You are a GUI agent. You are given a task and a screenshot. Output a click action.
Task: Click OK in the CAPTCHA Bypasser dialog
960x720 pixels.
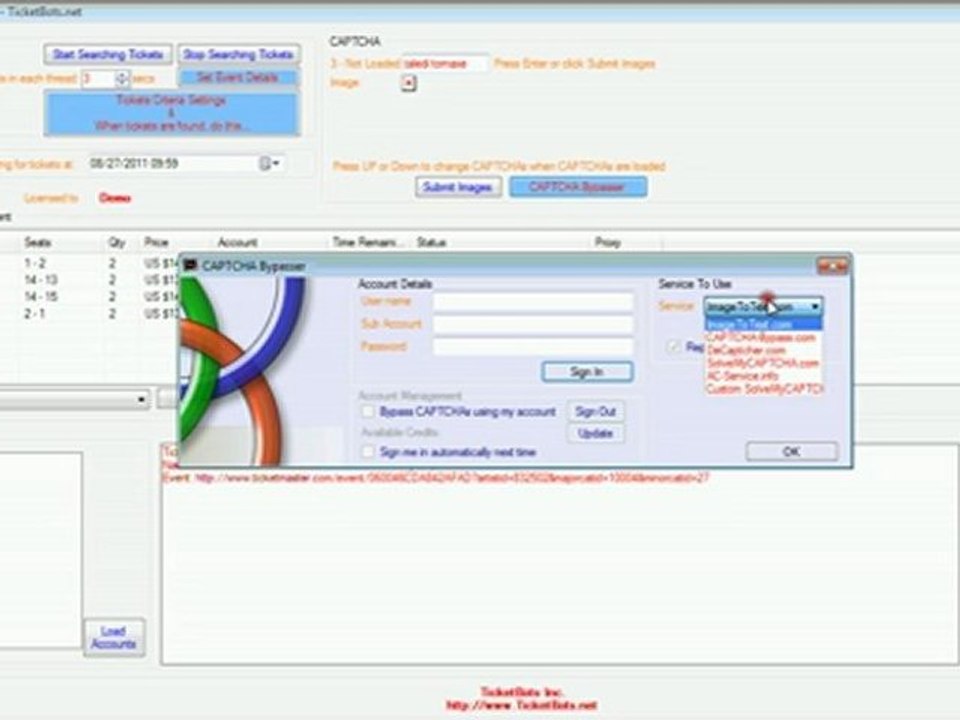pyautogui.click(x=792, y=452)
